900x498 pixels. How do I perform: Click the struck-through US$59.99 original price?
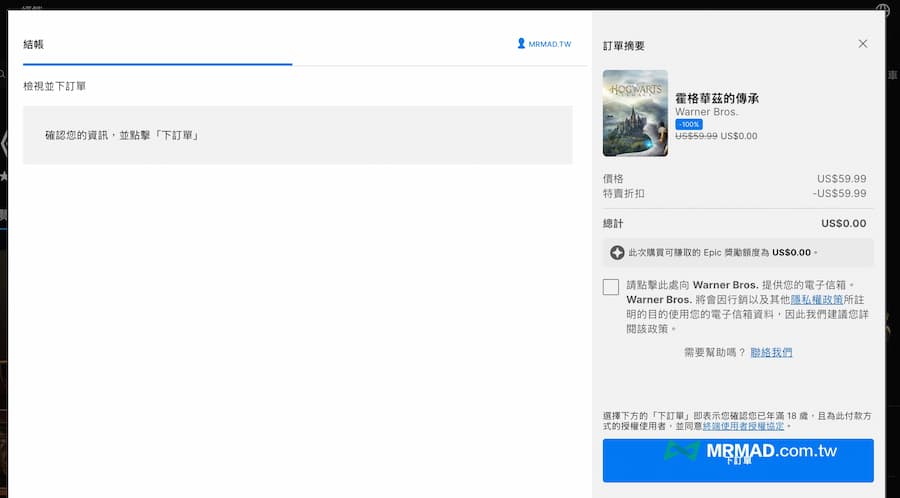click(x=696, y=136)
